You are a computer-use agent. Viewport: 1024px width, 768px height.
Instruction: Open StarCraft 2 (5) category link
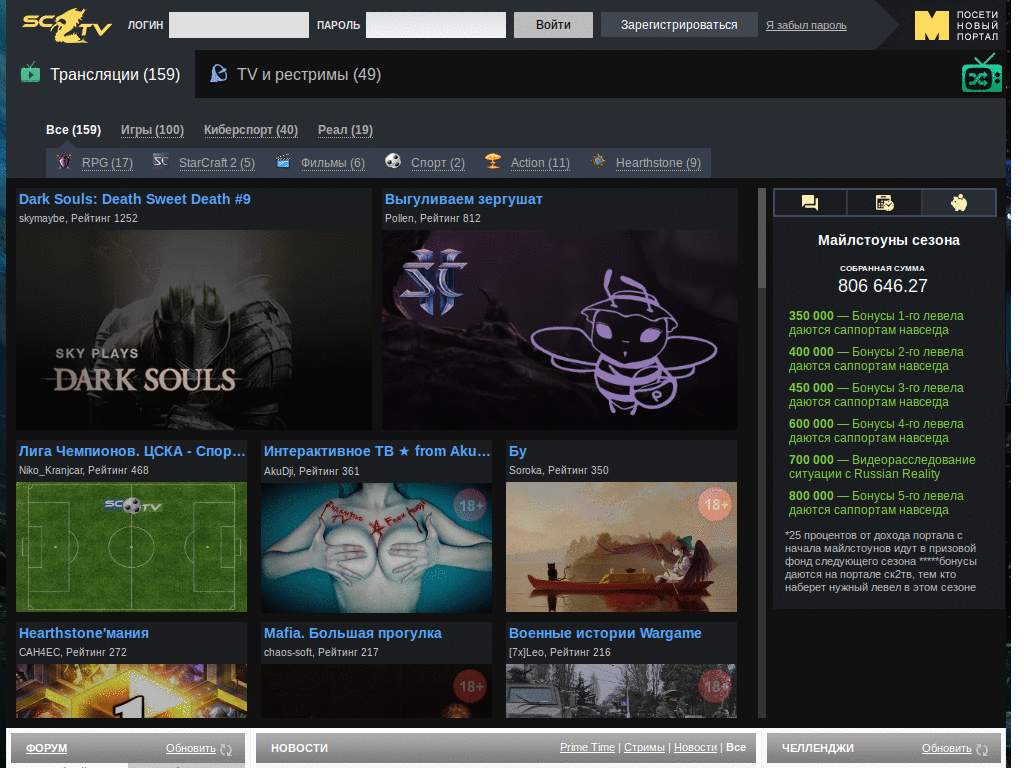[x=217, y=163]
